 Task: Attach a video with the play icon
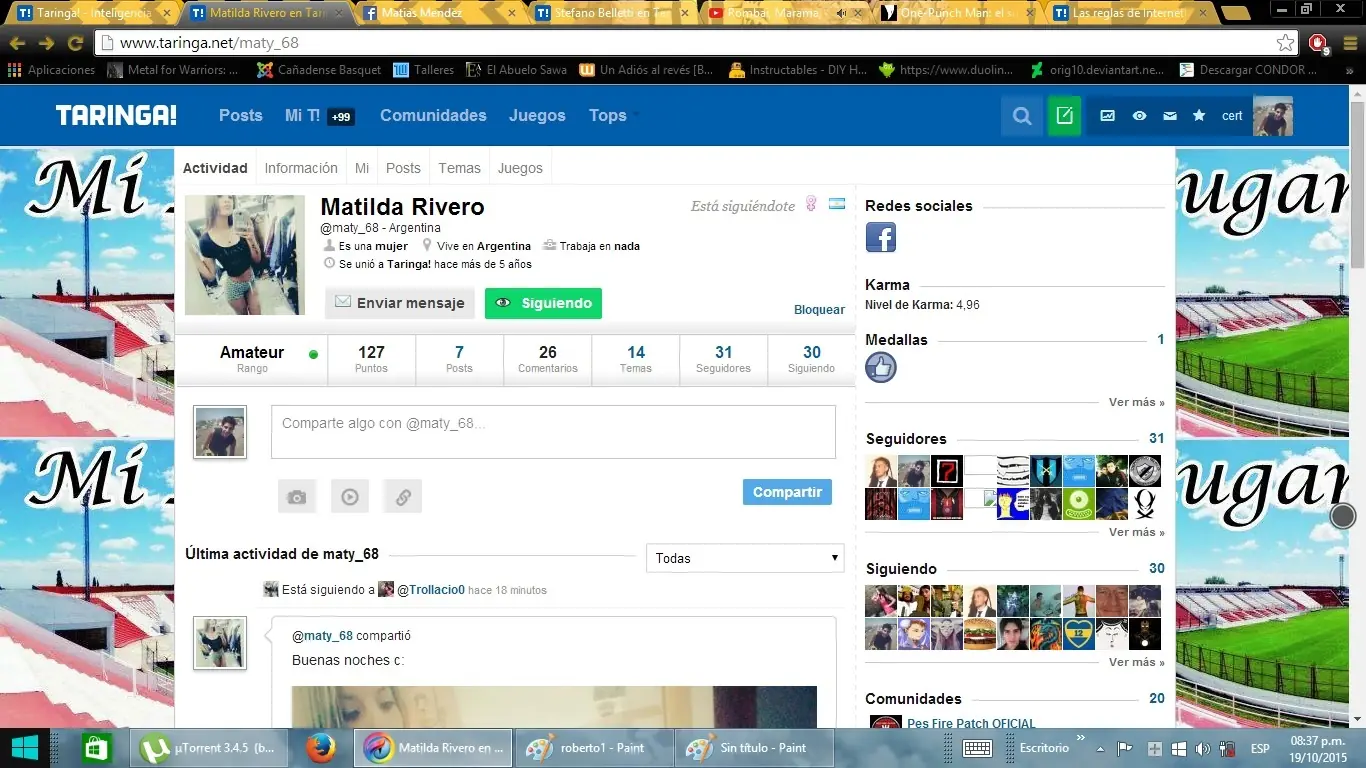coord(350,496)
